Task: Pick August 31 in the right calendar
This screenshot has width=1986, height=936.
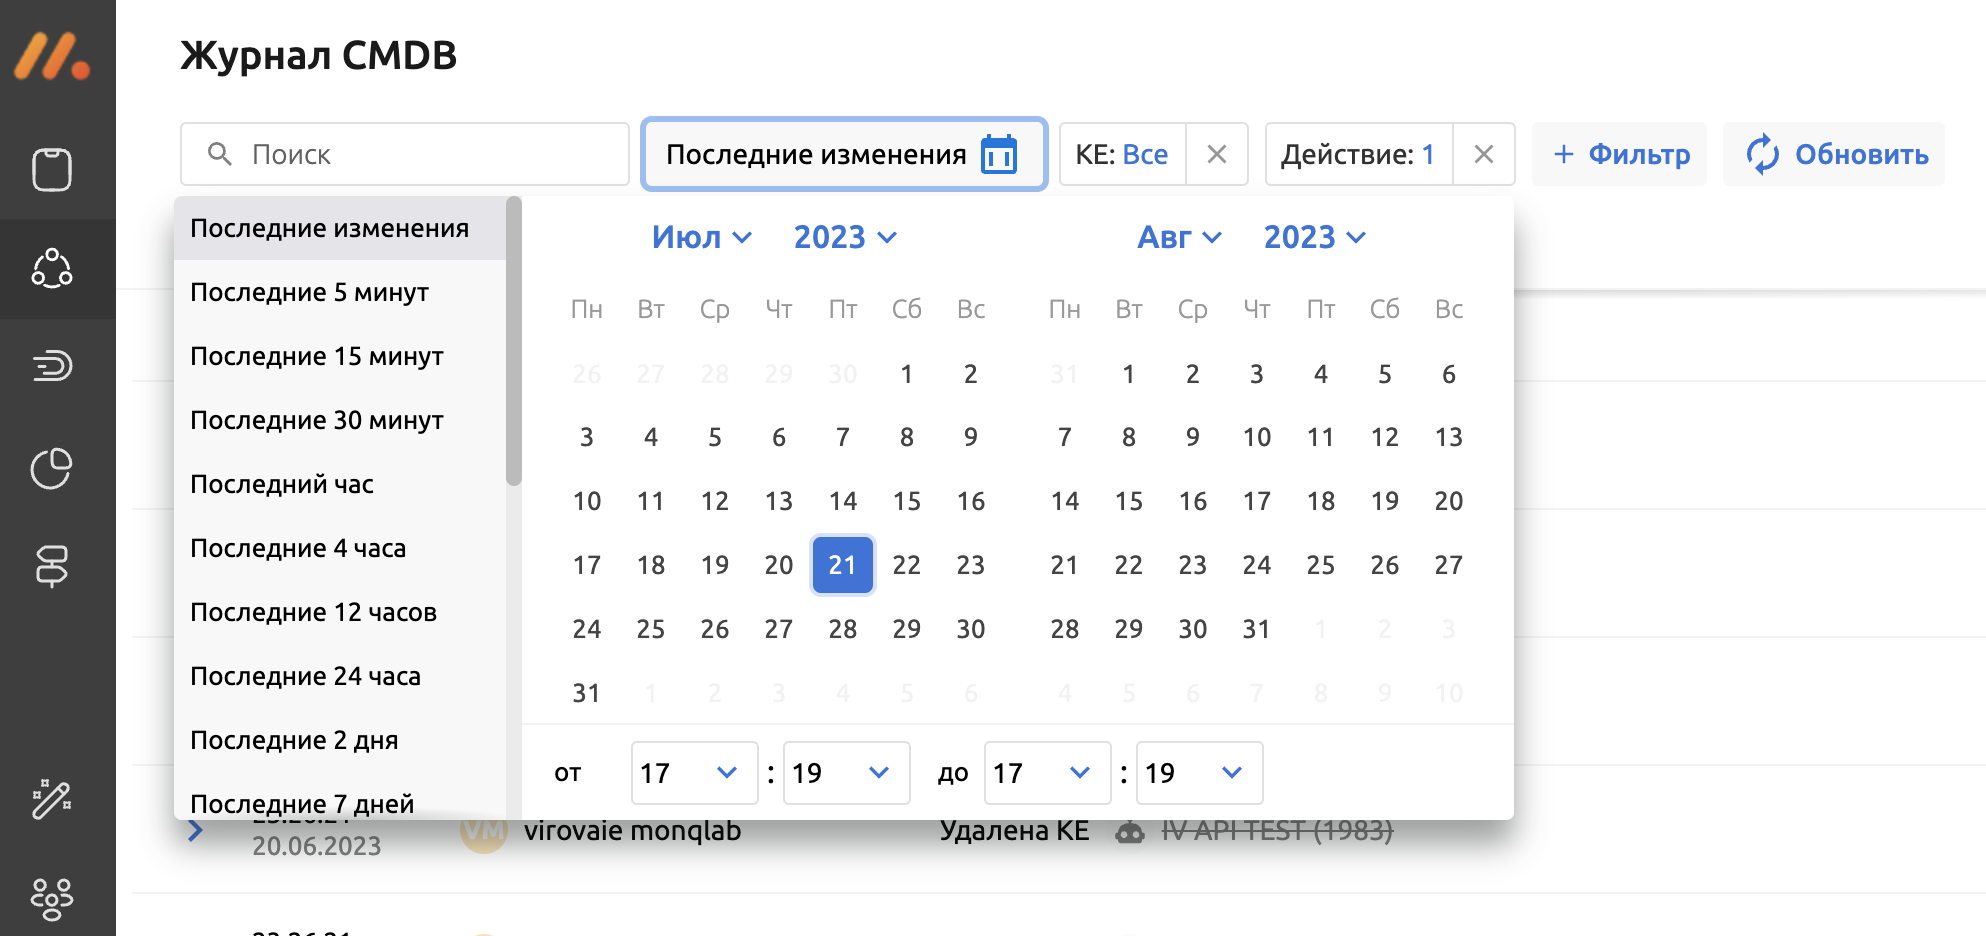Action: point(1257,629)
